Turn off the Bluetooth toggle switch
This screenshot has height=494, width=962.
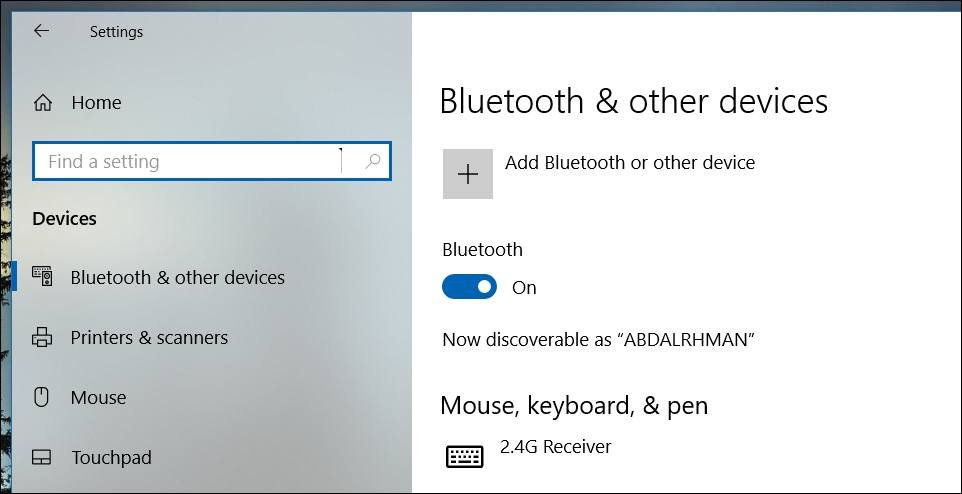click(x=469, y=288)
